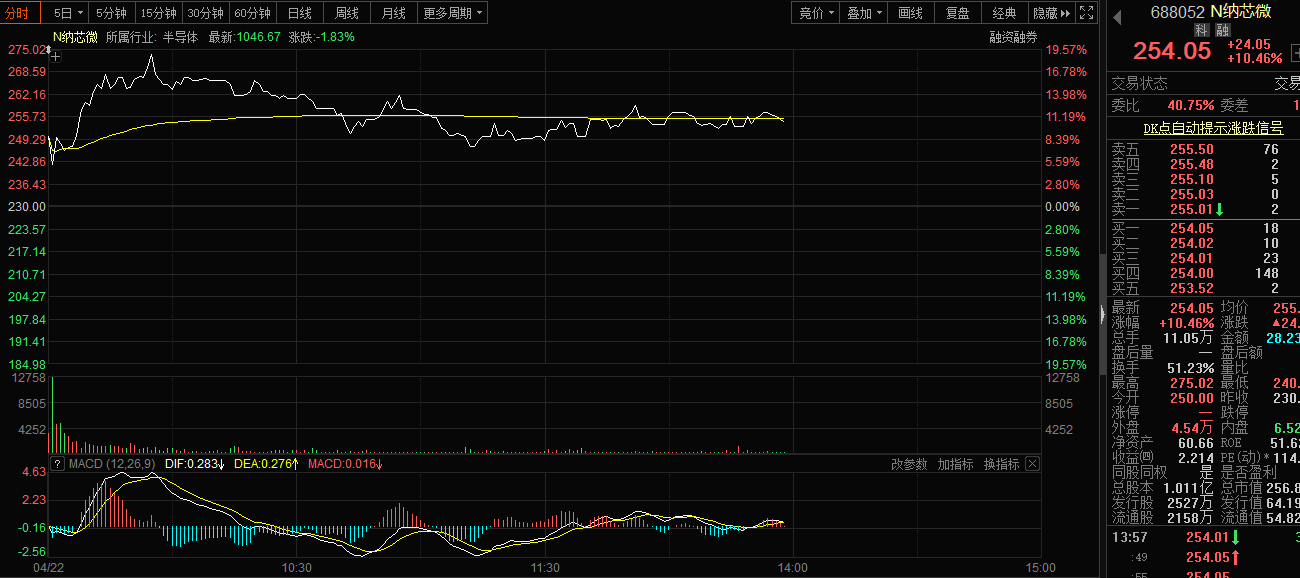Screen dimensions: 1300x578
Task: Click the 流通股 value 2158万
Action: click(x=1191, y=518)
